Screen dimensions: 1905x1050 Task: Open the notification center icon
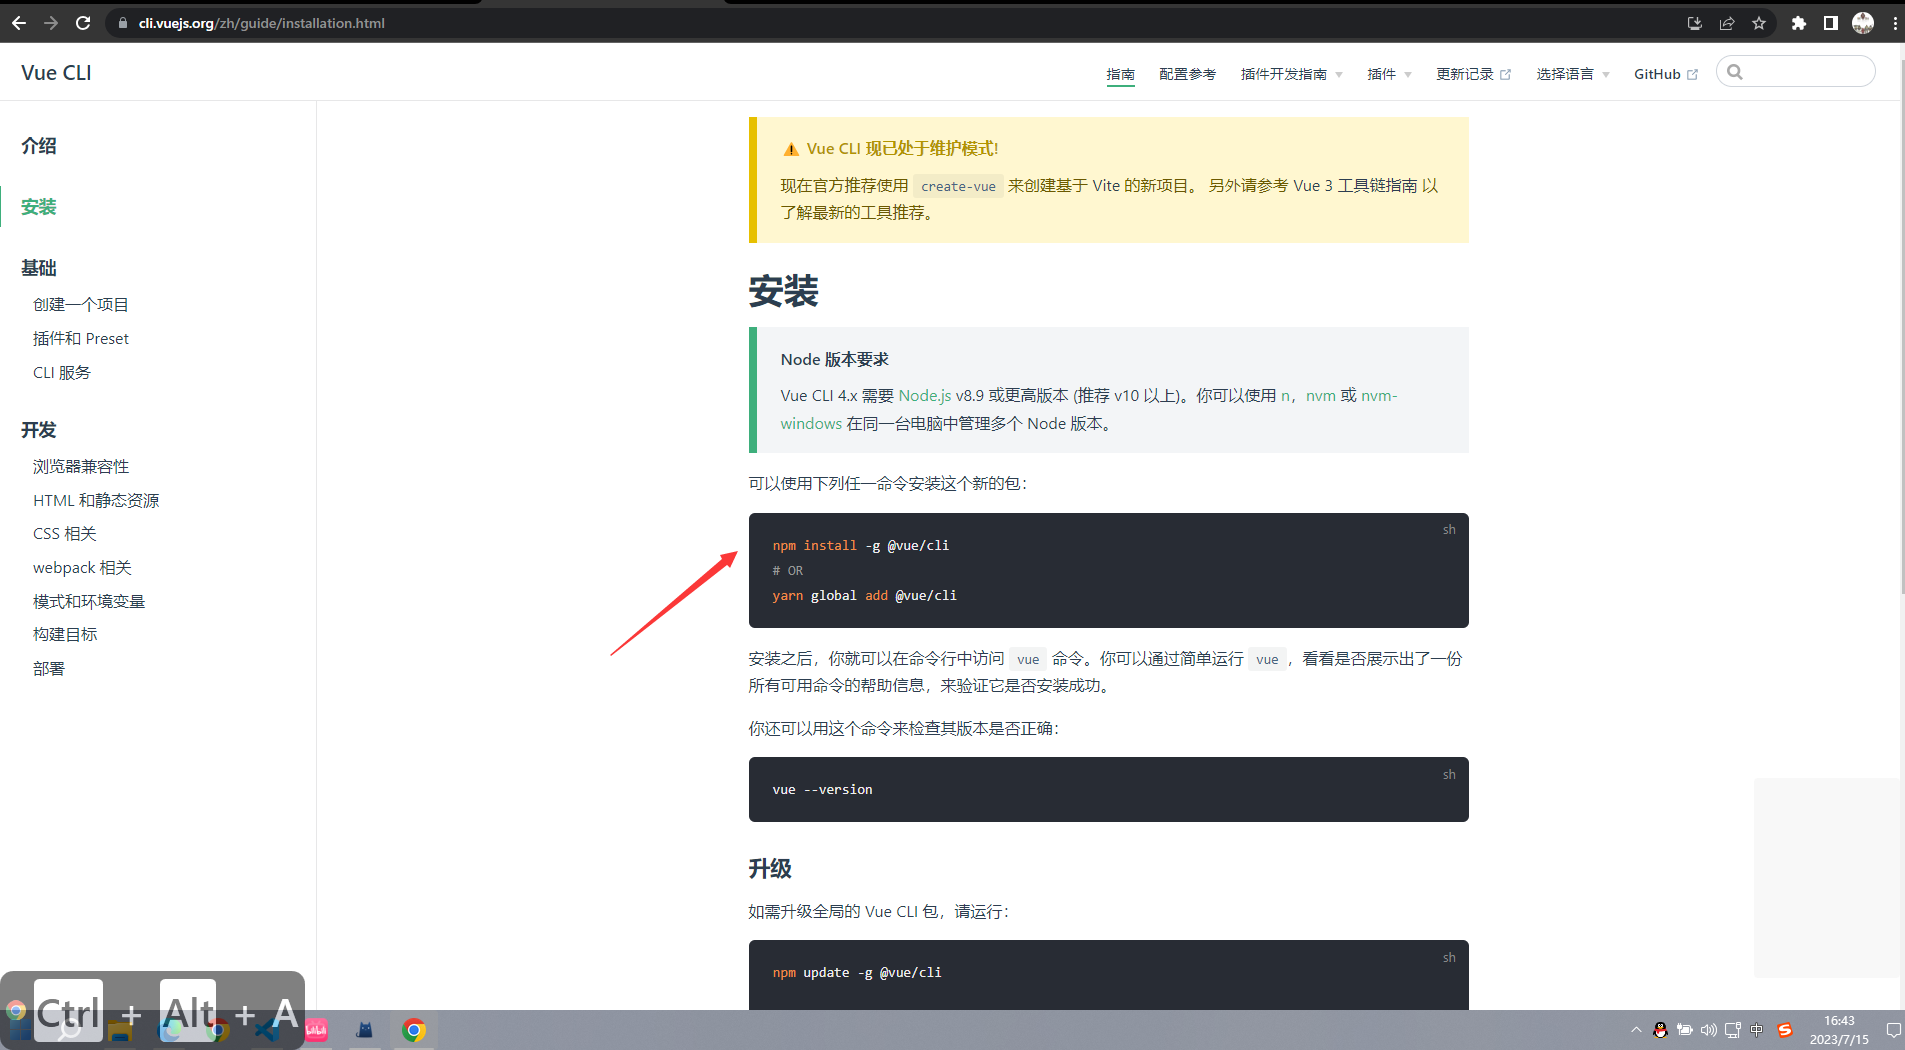(x=1893, y=1030)
